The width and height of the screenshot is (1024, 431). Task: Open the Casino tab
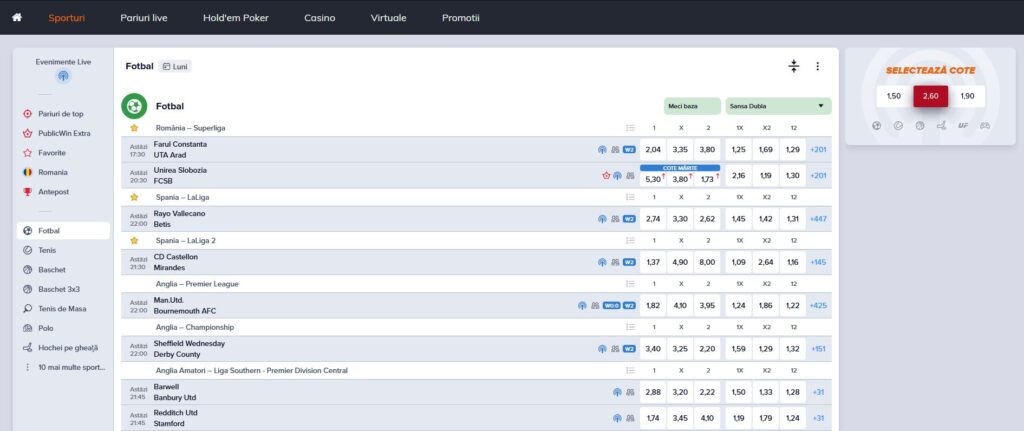pos(320,18)
